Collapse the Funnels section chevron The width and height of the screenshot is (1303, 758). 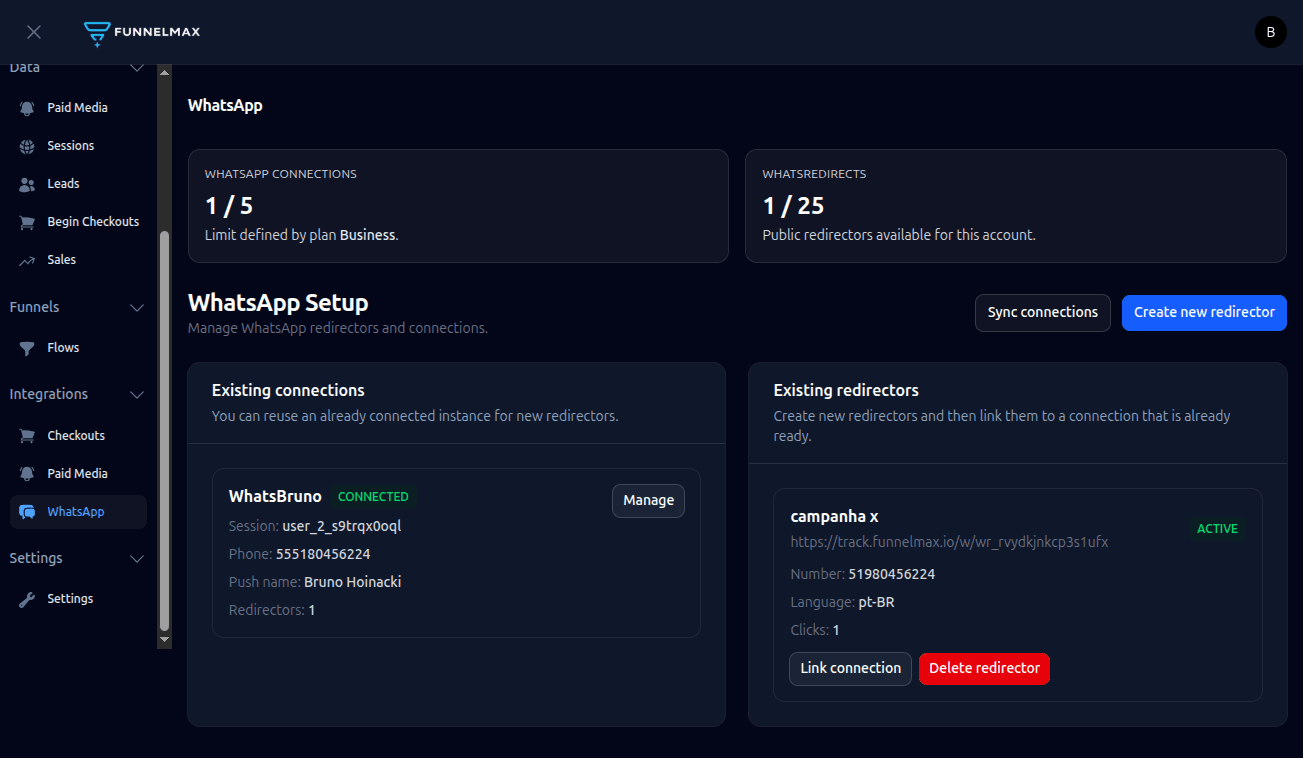coord(137,307)
